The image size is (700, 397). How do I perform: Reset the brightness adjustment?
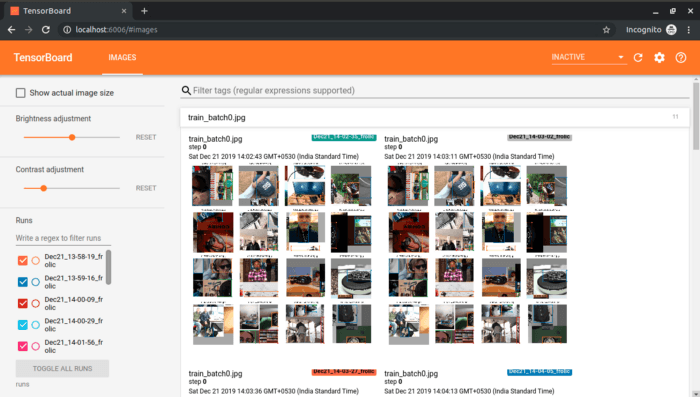click(146, 137)
